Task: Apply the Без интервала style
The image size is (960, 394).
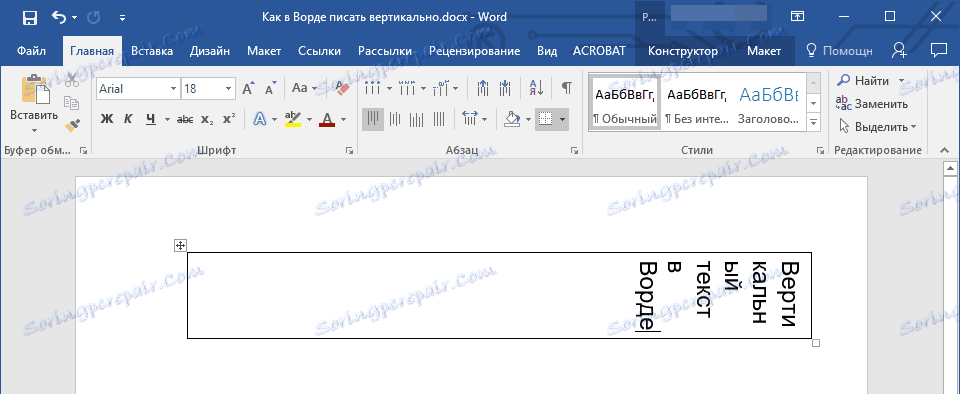Action: [x=697, y=102]
